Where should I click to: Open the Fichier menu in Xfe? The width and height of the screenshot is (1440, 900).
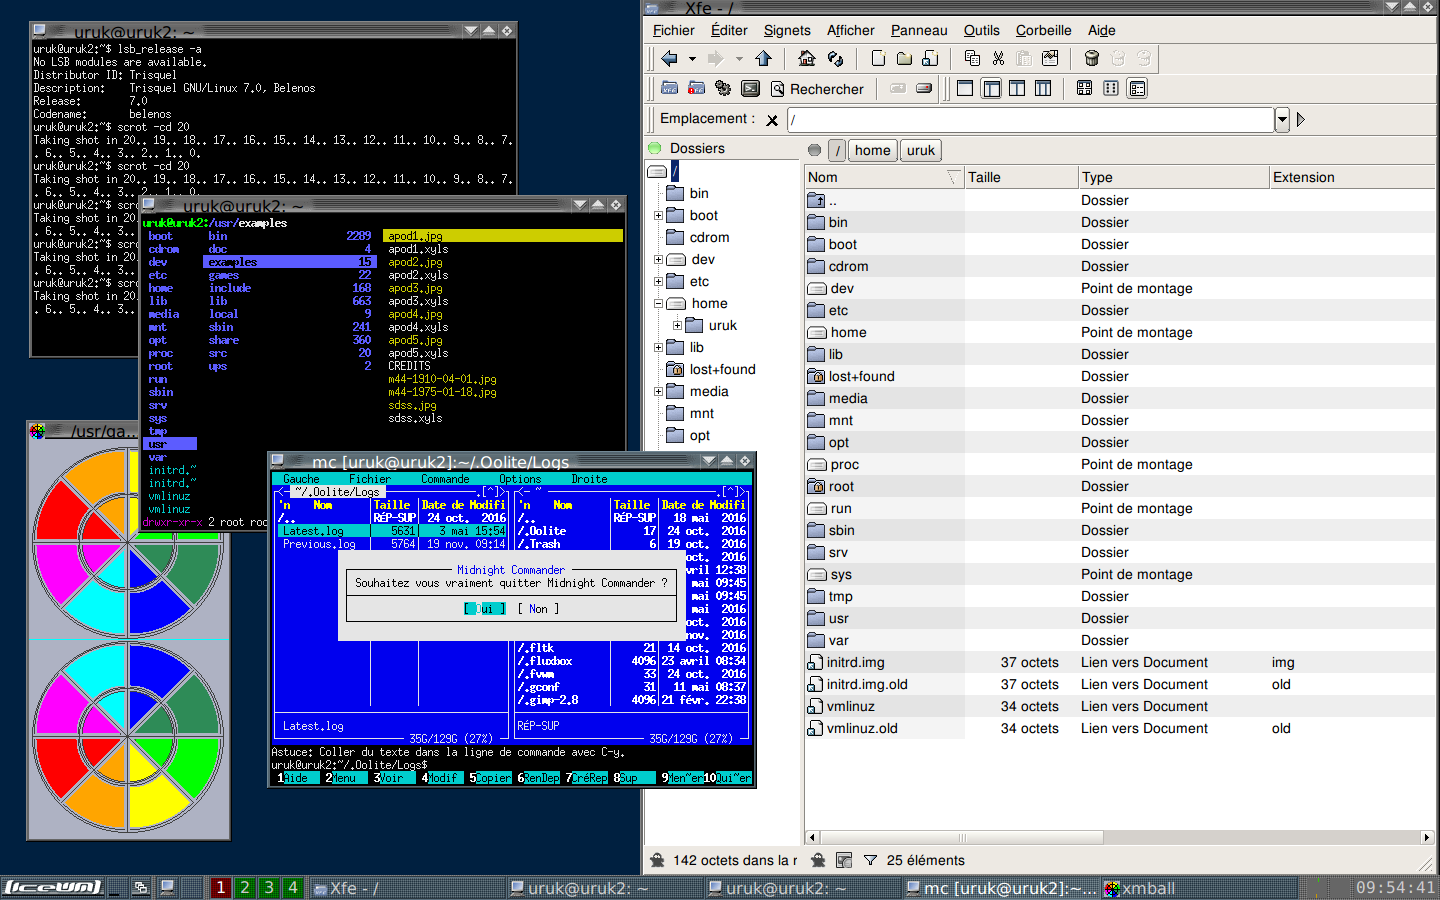673,31
